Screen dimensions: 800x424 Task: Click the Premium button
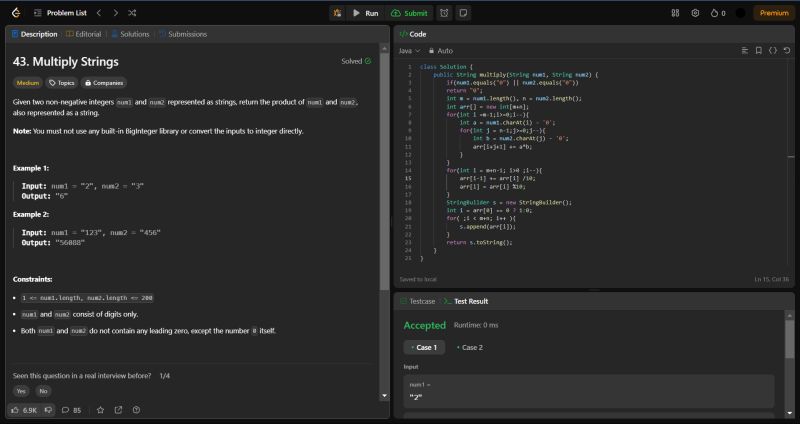773,13
